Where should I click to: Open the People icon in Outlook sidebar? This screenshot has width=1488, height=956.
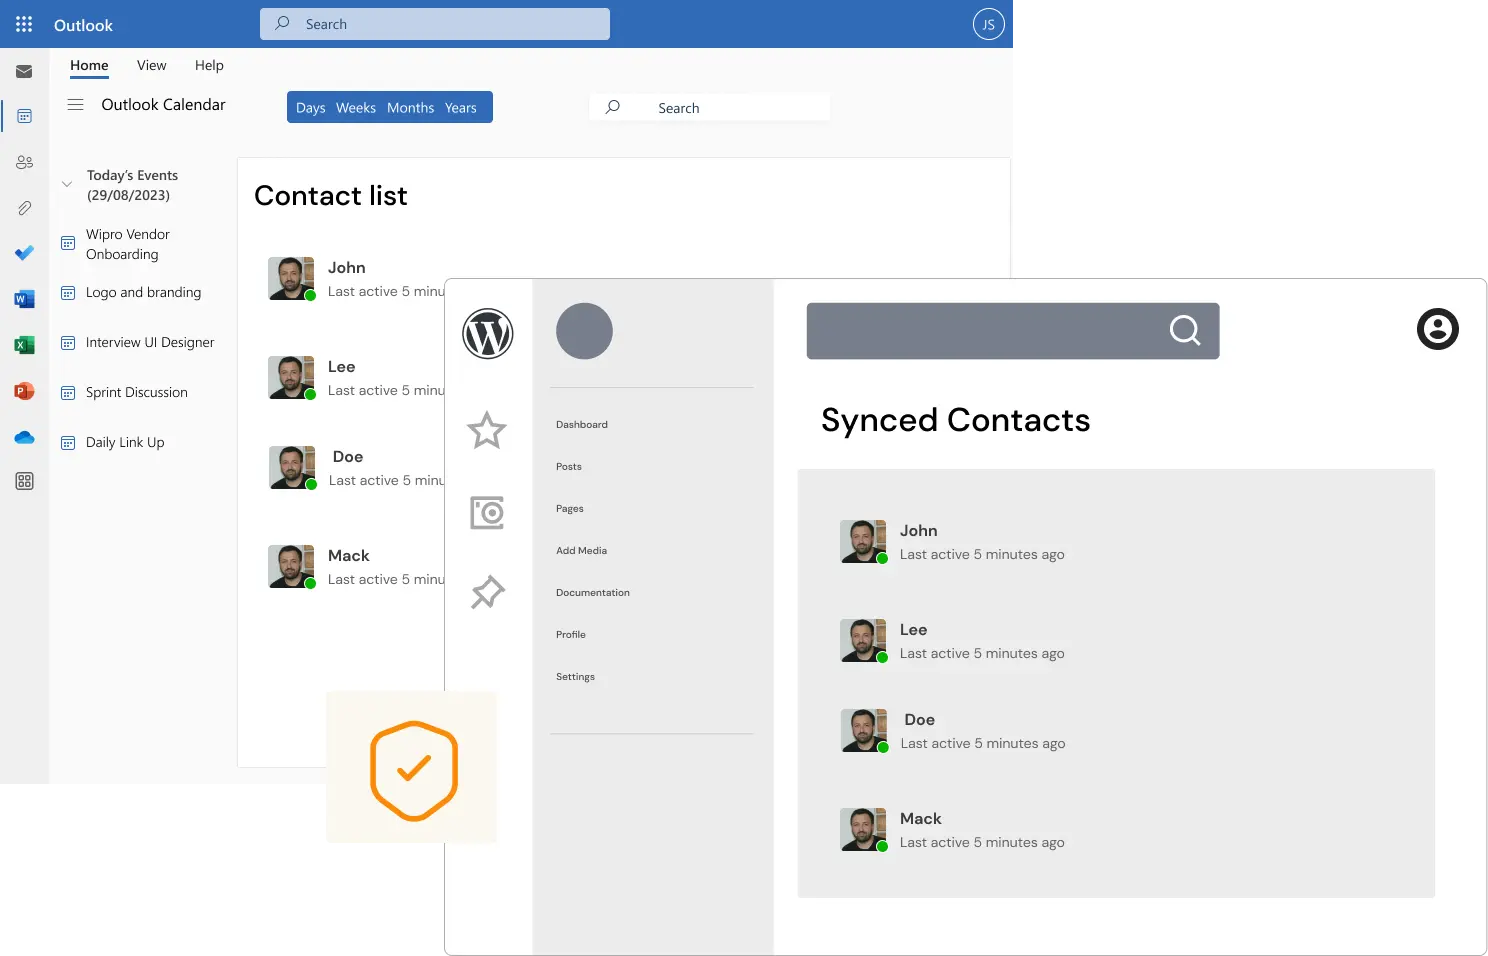tap(25, 162)
